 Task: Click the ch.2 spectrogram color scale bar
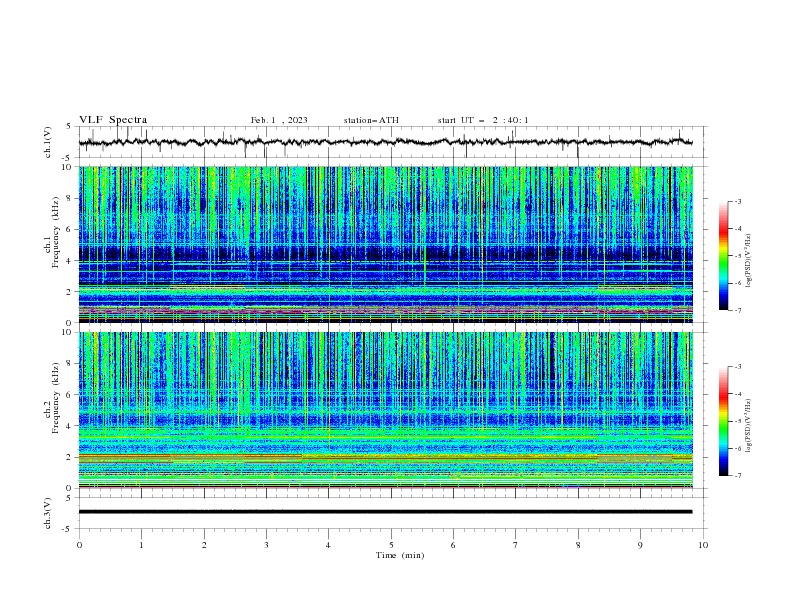click(x=723, y=421)
